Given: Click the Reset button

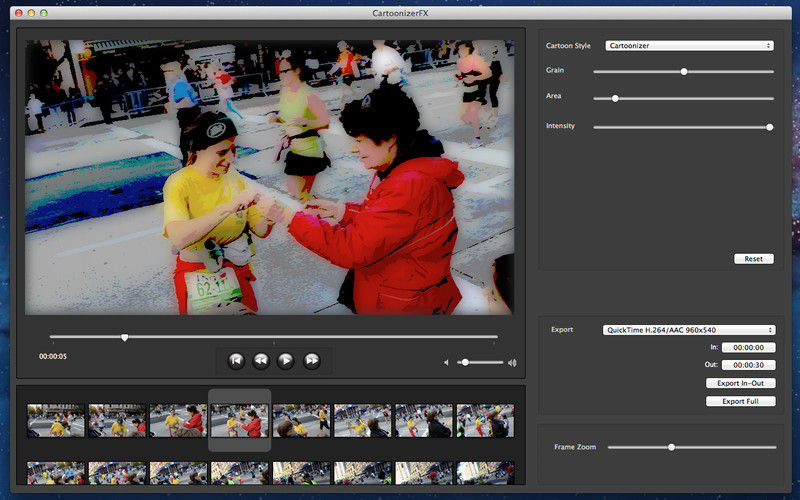Looking at the screenshot, I should [x=753, y=259].
